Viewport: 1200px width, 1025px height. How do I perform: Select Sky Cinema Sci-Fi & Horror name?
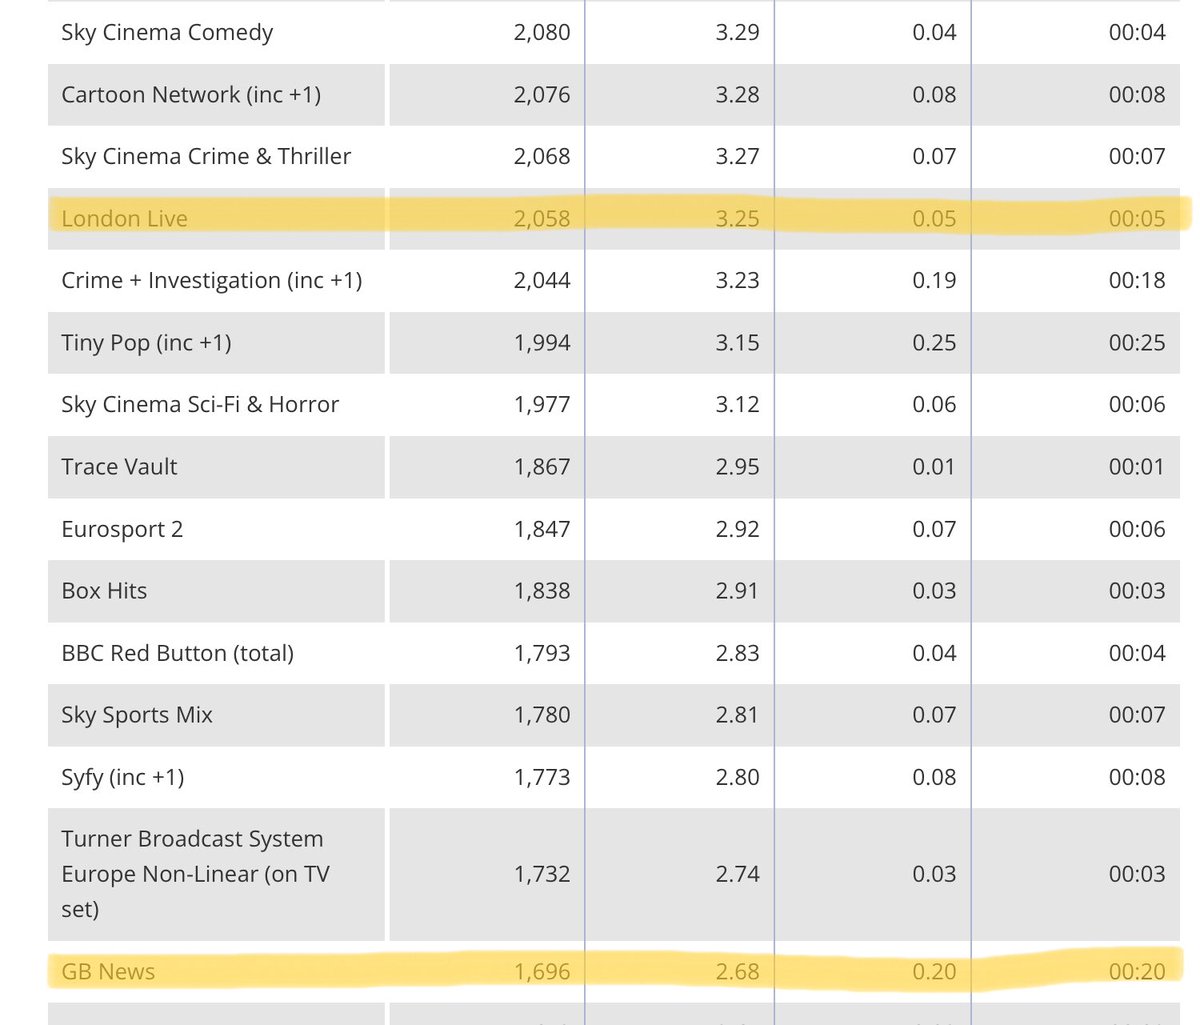(x=200, y=405)
